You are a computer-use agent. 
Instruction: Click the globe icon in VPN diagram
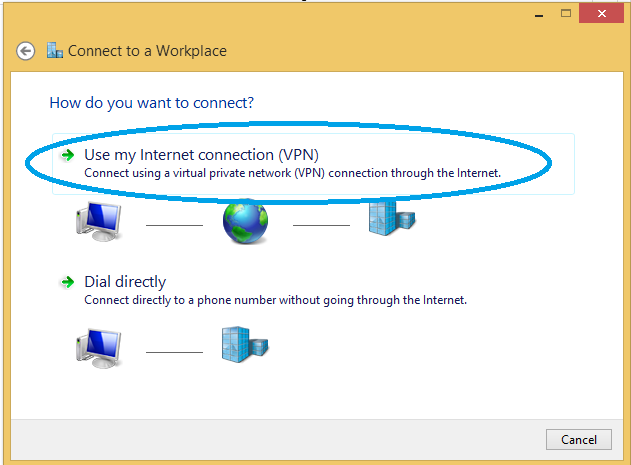coord(245,221)
